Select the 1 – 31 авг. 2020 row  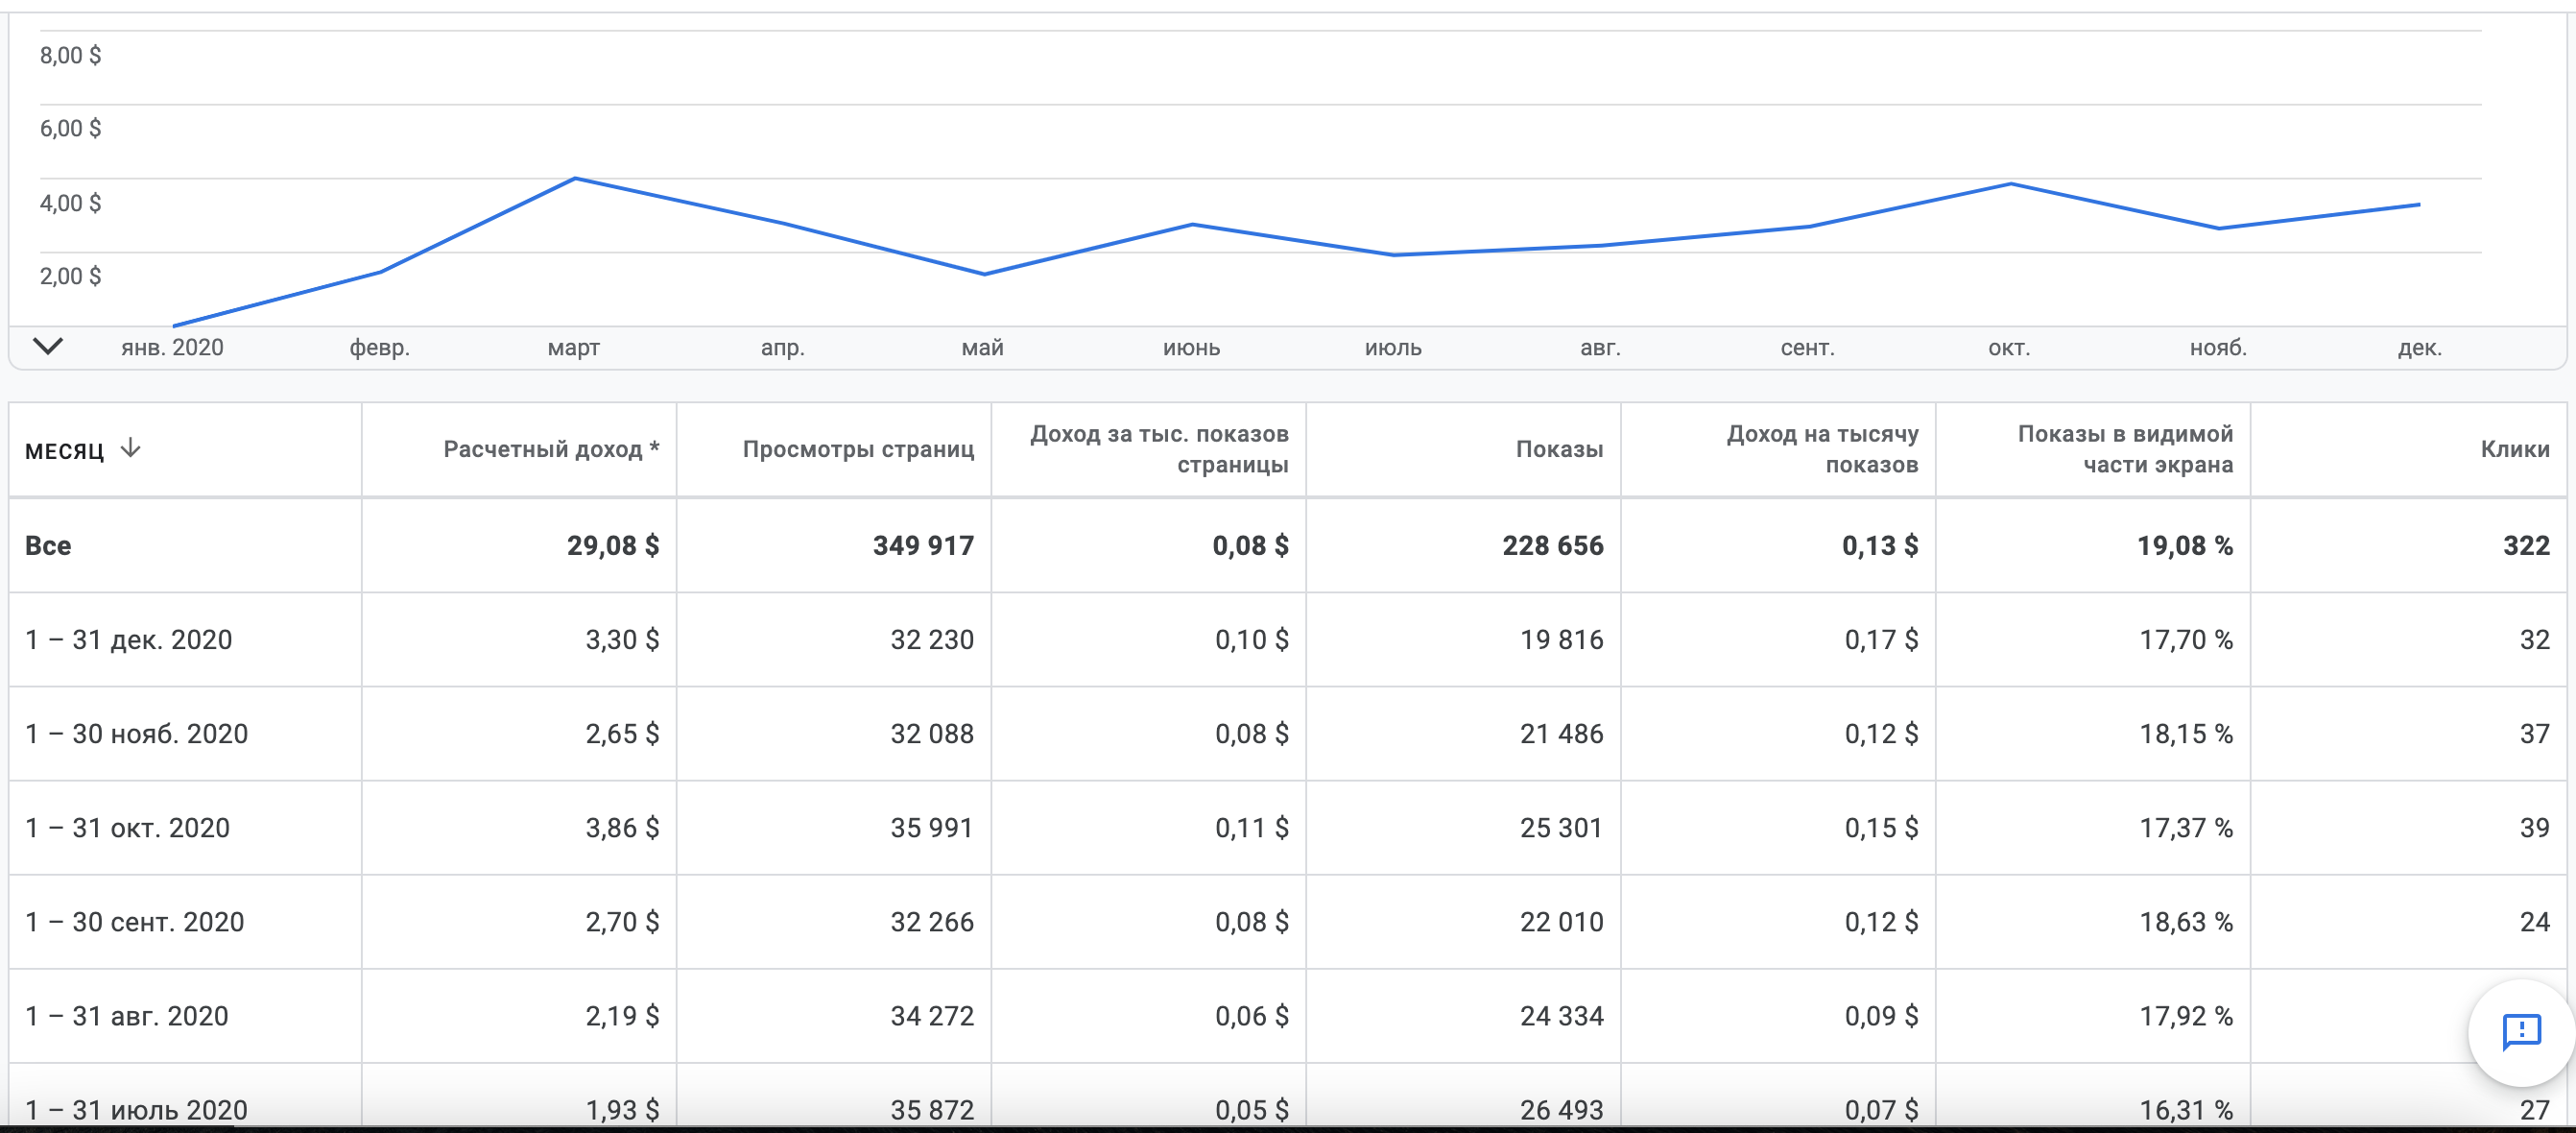(126, 1016)
